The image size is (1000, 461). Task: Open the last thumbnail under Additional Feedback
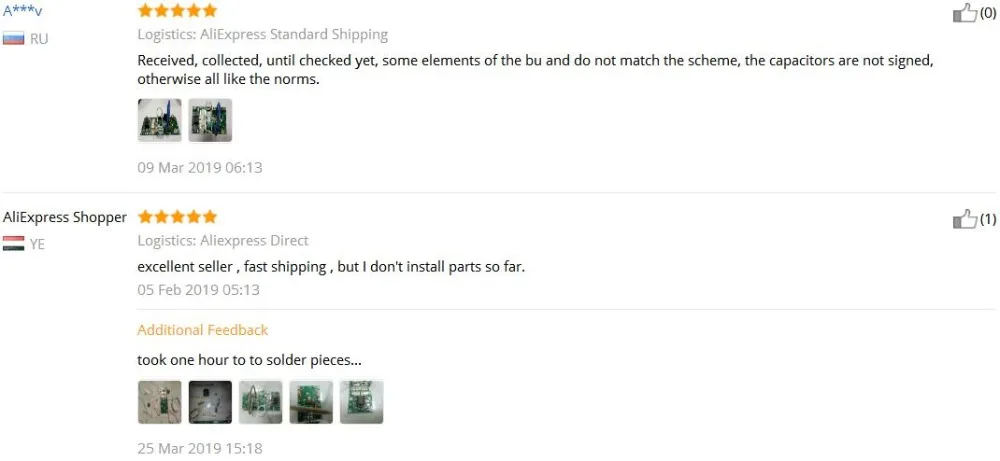pos(362,402)
